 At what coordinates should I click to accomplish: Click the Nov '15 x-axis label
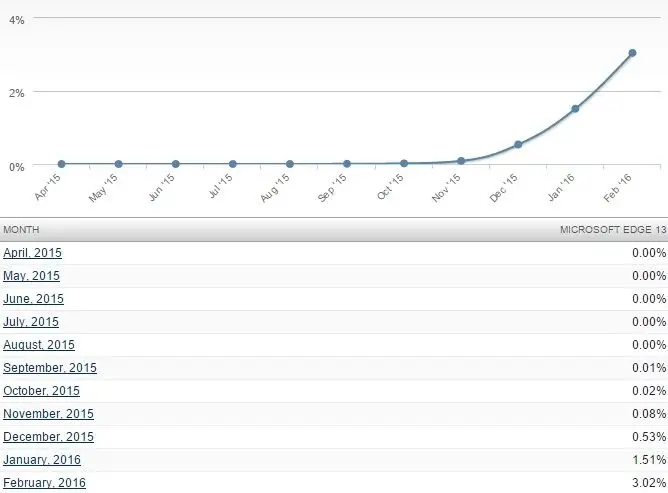click(446, 187)
